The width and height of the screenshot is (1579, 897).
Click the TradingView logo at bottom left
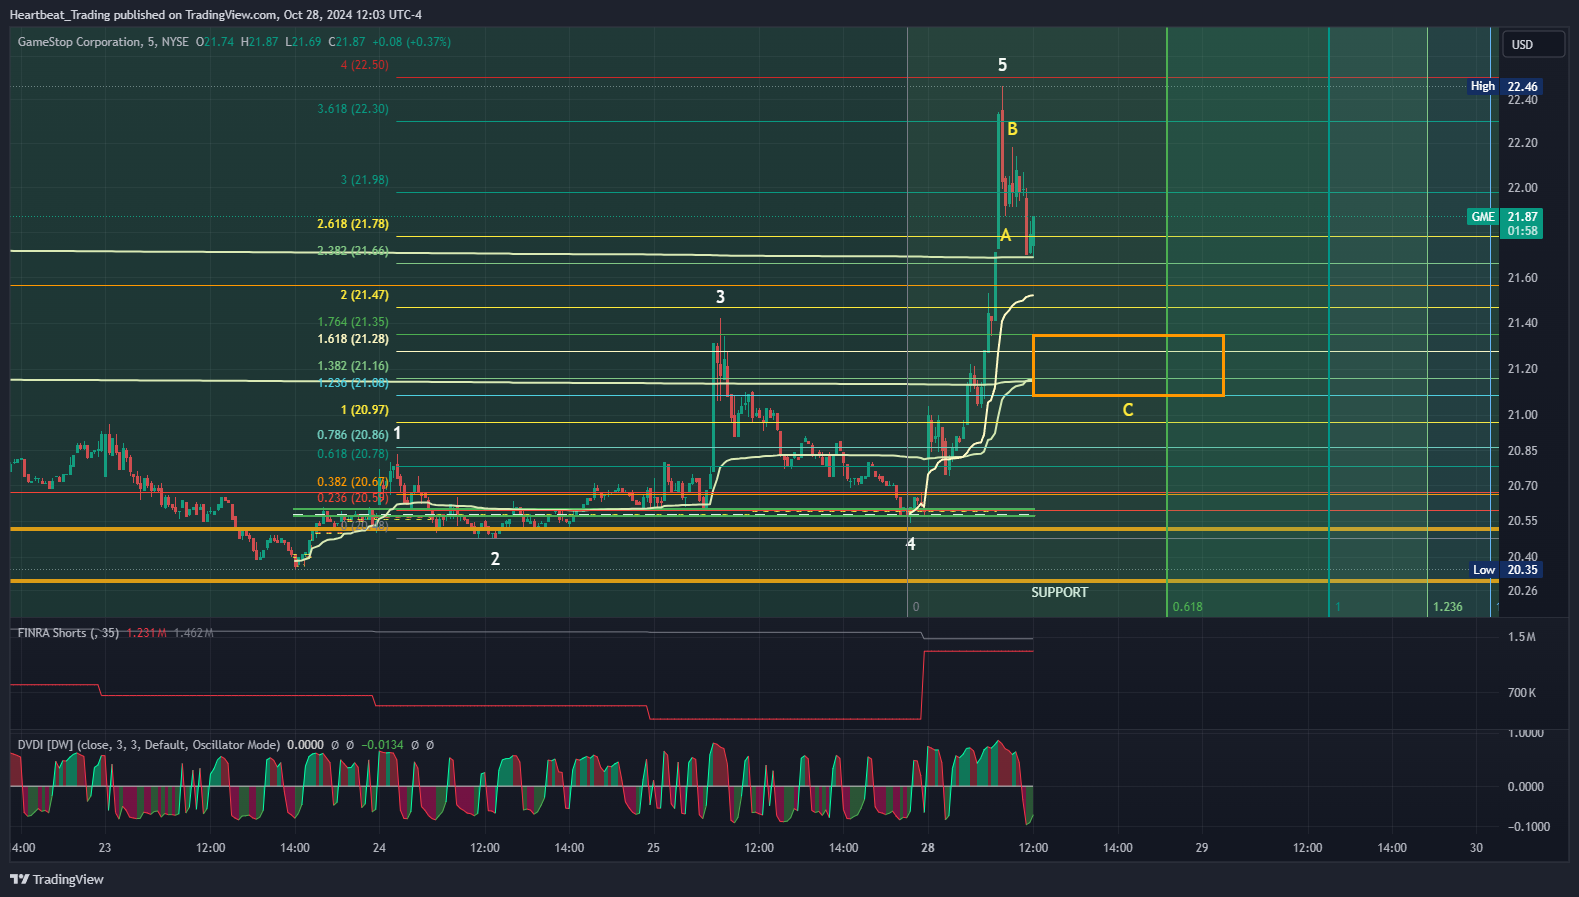click(x=57, y=879)
